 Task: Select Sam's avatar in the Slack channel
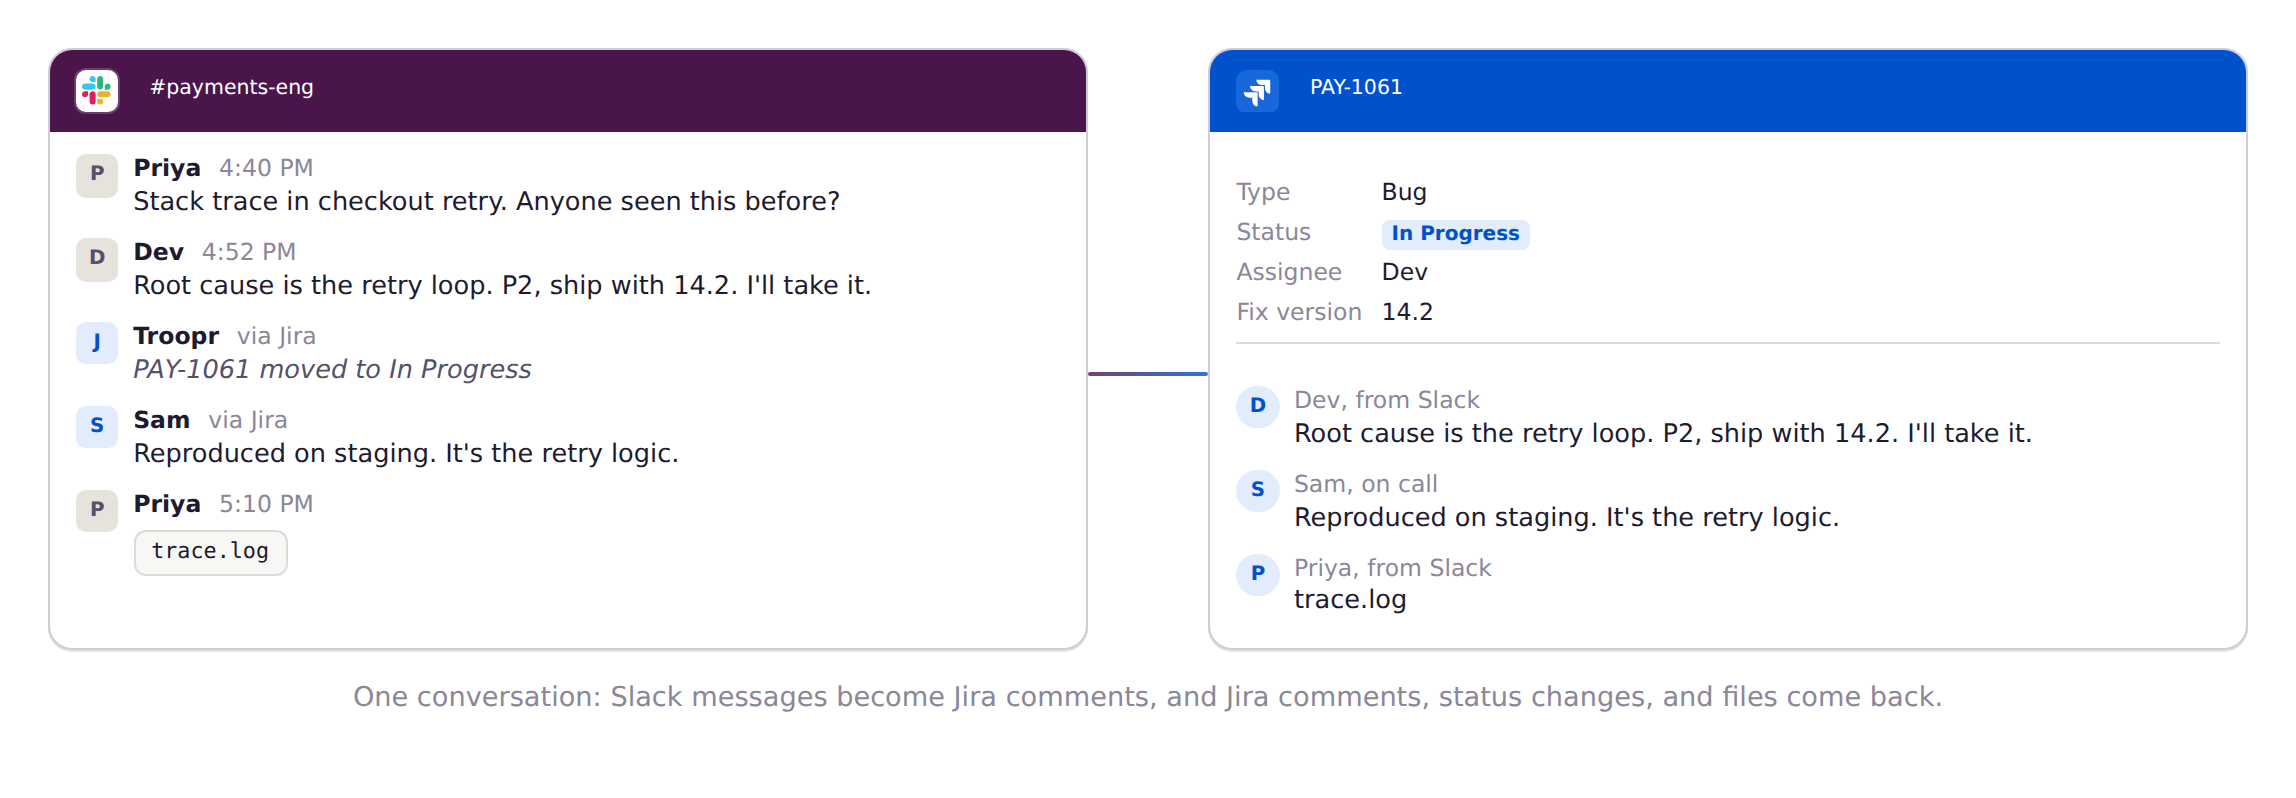97,428
